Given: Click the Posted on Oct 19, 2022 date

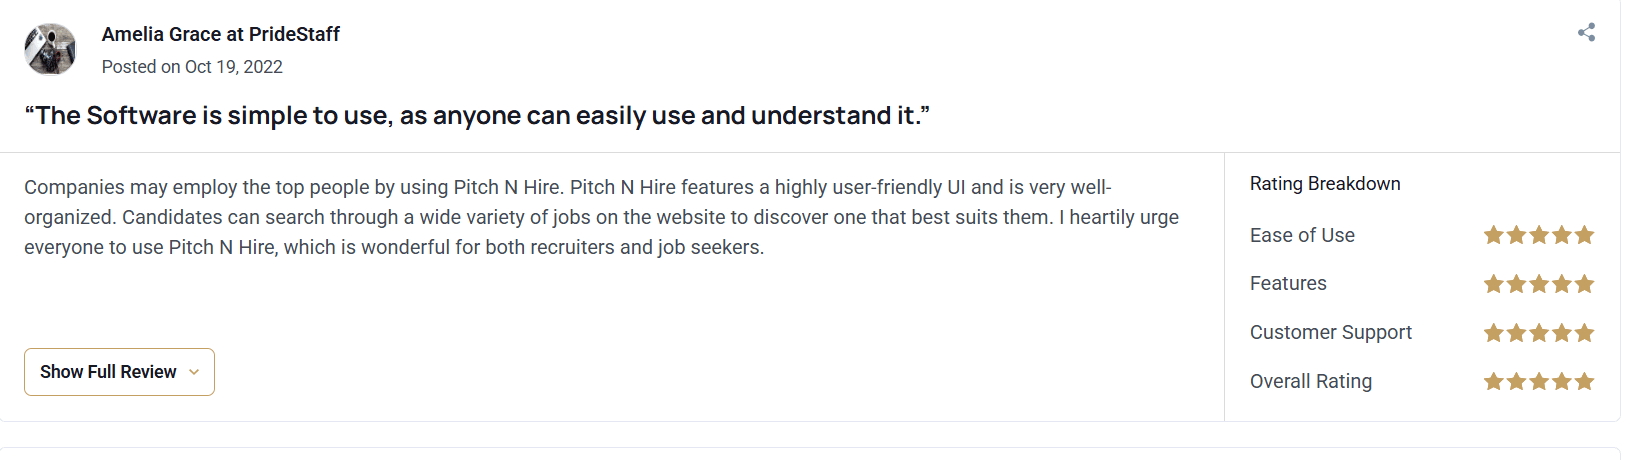Looking at the screenshot, I should [192, 67].
